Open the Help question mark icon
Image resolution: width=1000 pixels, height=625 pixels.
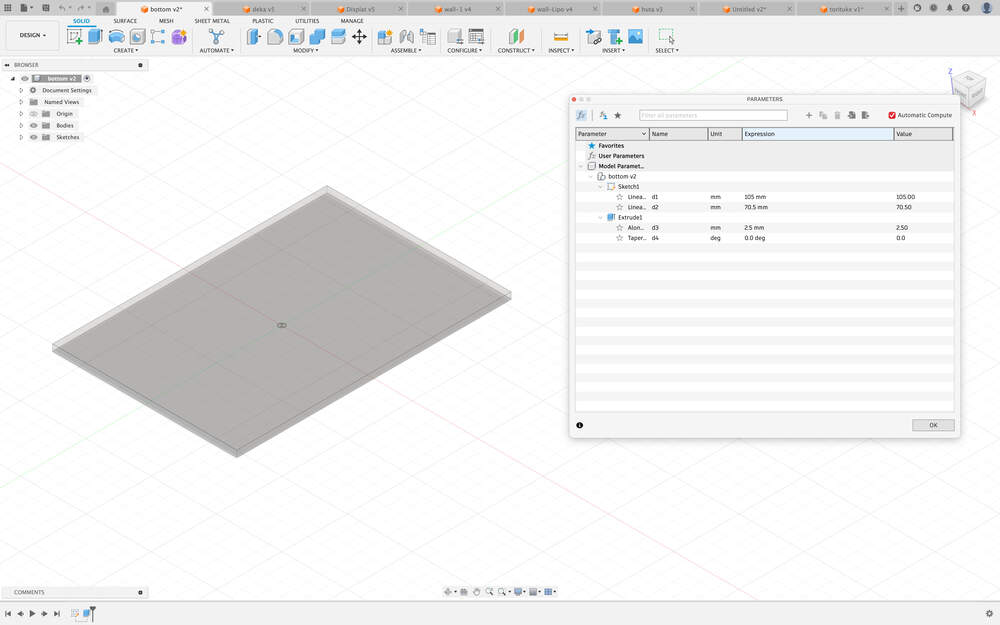click(x=966, y=8)
